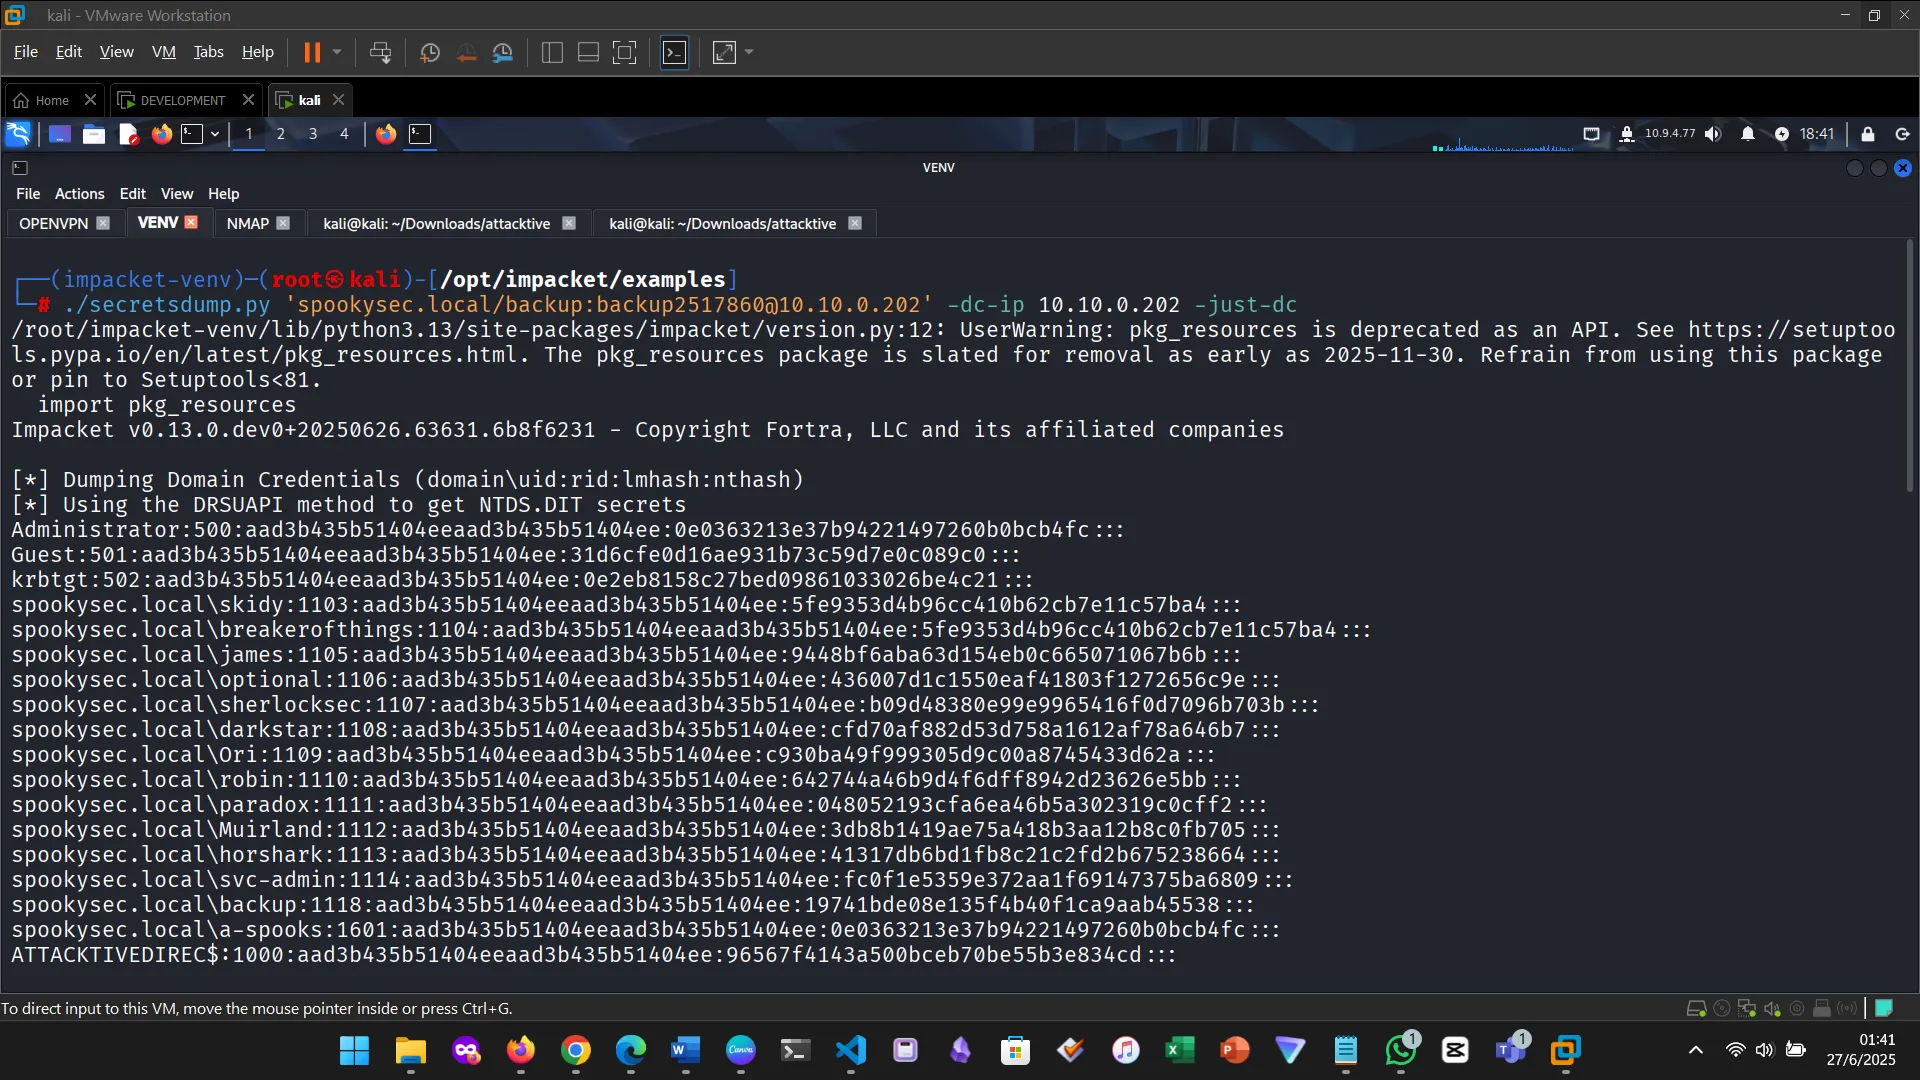Close the OPENVPN terminal tab
Viewport: 1920px width, 1080px height.
(104, 223)
